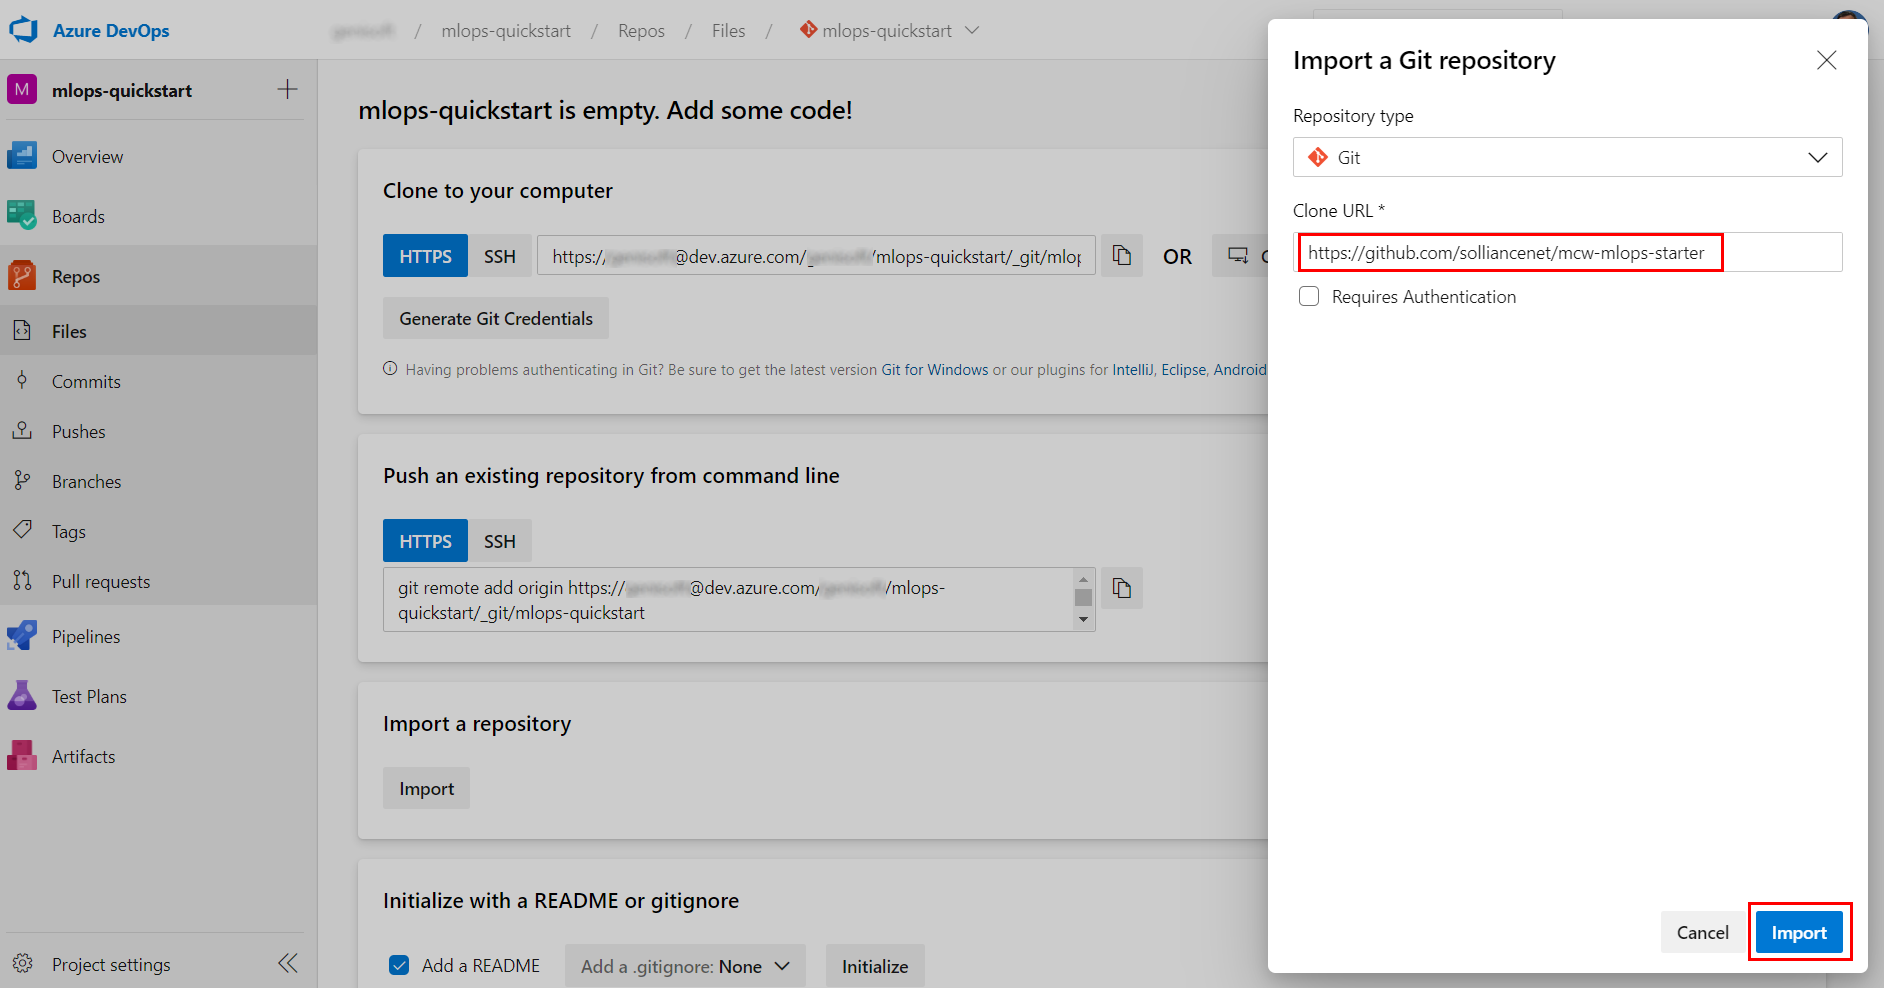Open mlops-quickstart project breadcrumb link

(x=506, y=31)
